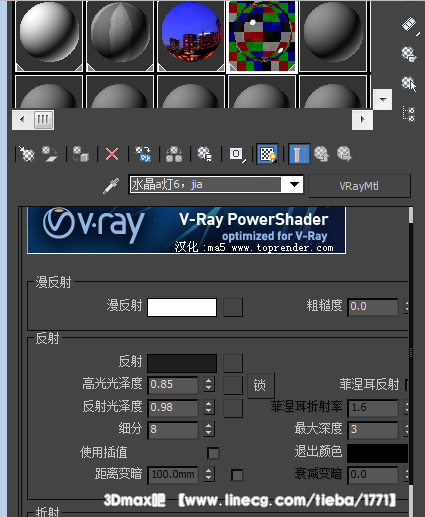This screenshot has height=517, width=425.
Task: Select the fifth dark gray sample slot
Action: coord(333,36)
